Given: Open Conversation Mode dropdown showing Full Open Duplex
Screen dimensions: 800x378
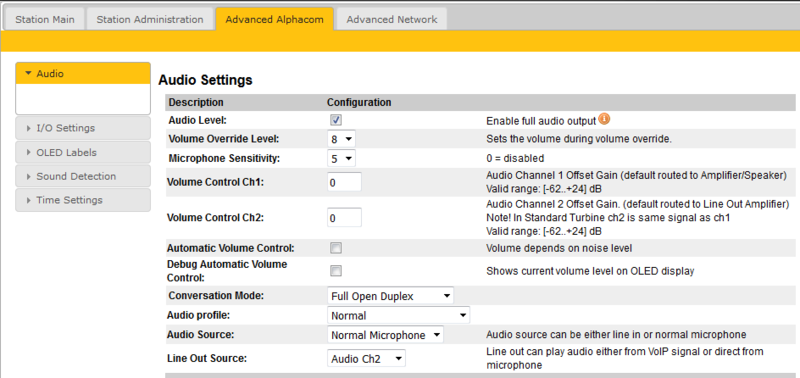Looking at the screenshot, I should pos(390,296).
